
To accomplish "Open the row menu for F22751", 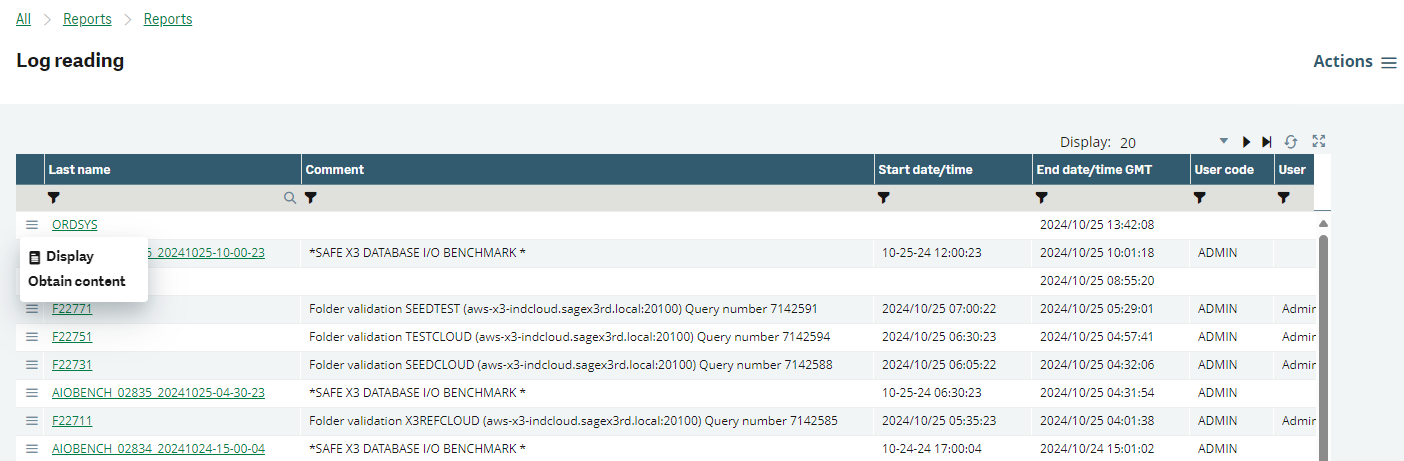I will (32, 337).
